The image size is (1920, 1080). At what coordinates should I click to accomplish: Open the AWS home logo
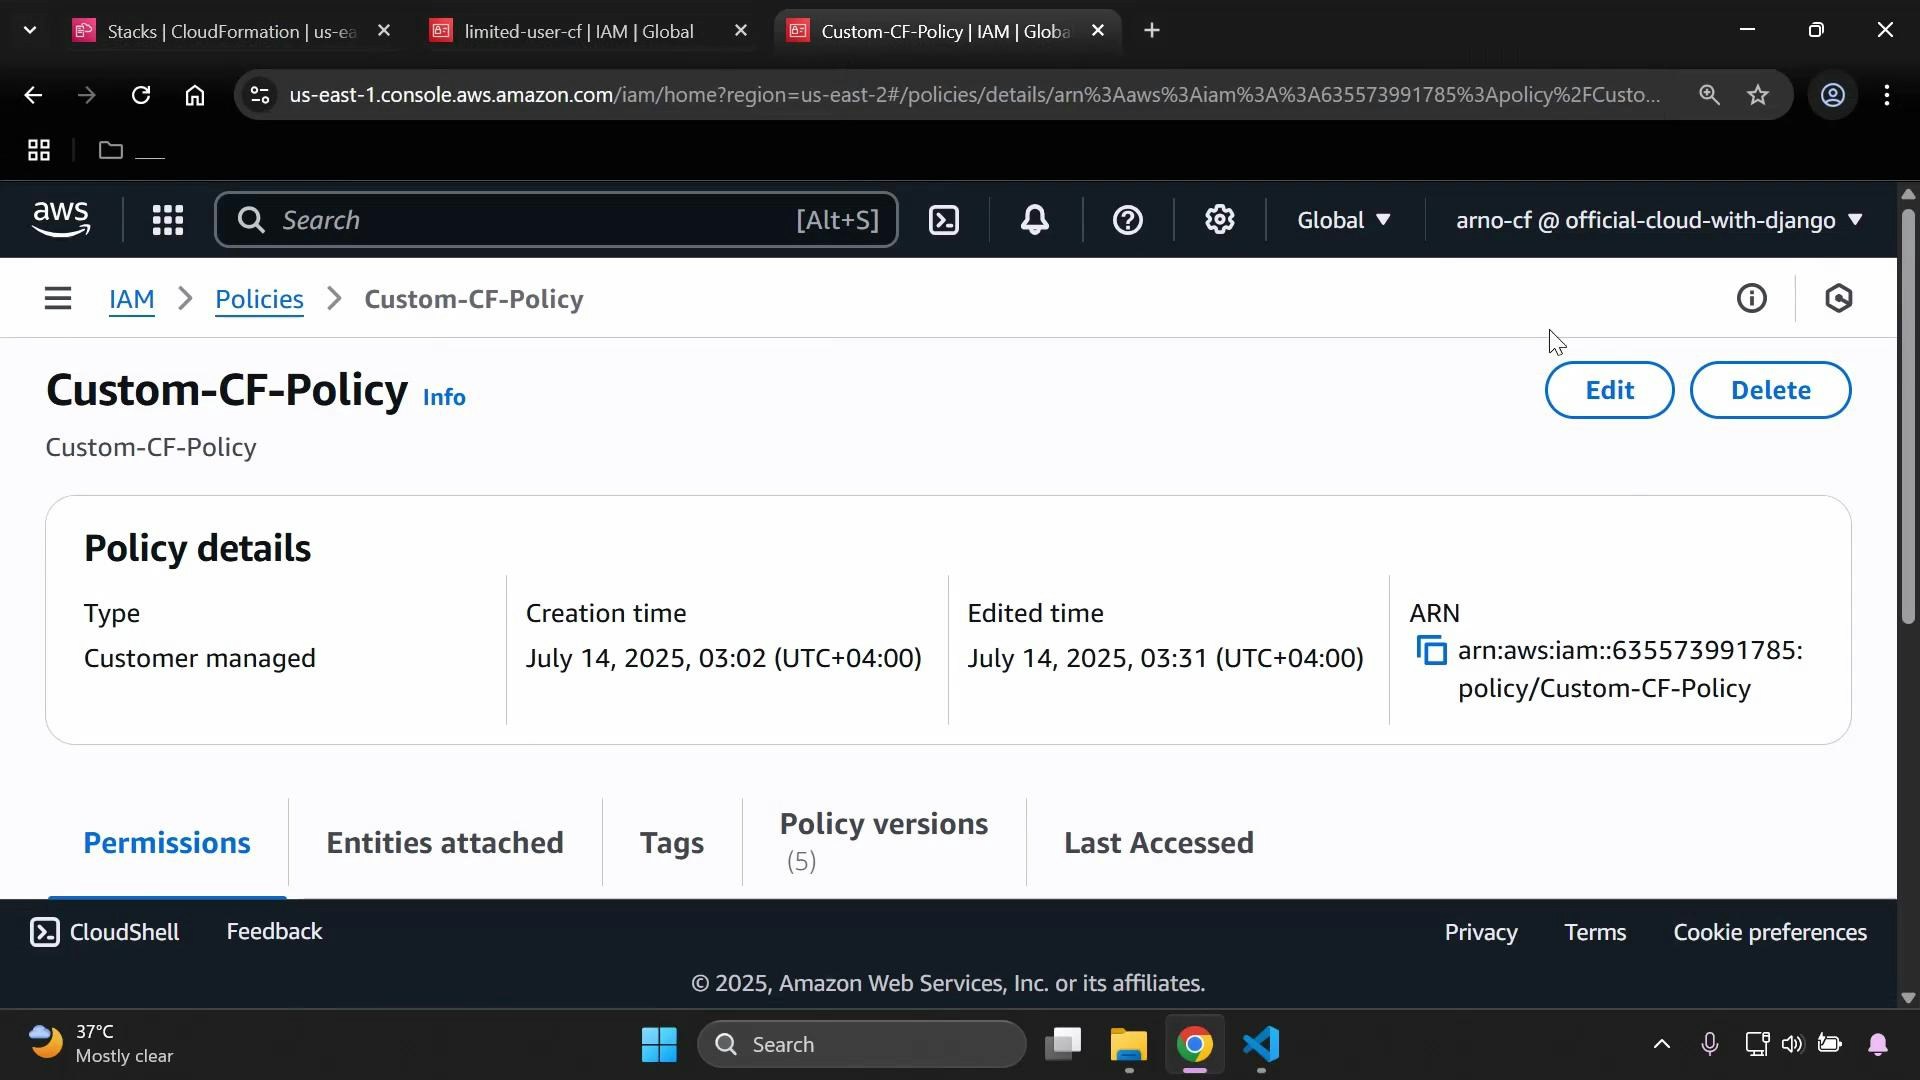coord(62,220)
